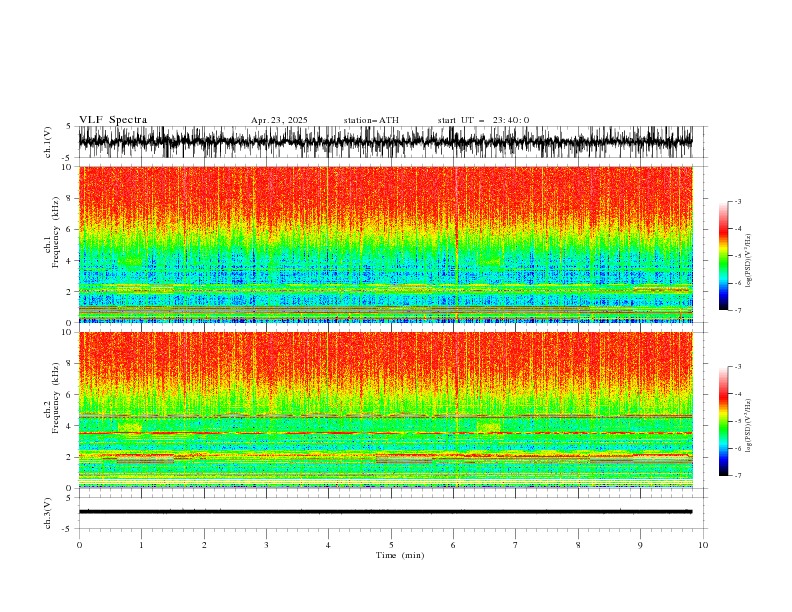Click the 'start UT = 23:40:0' header text
Image resolution: width=792 pixels, height=612 pixels.
(x=483, y=120)
